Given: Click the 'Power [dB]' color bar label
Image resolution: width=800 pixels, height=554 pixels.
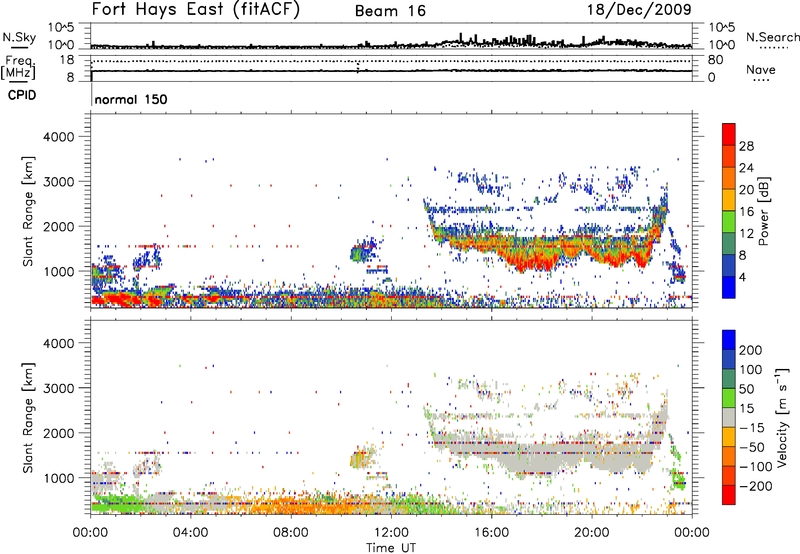Looking at the screenshot, I should 763,211.
